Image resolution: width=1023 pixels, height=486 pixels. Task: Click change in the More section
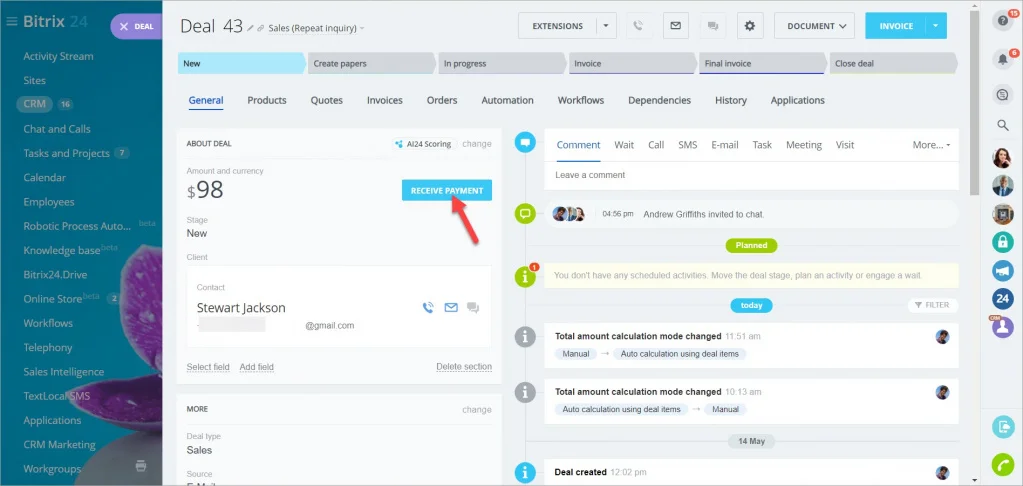(x=477, y=410)
